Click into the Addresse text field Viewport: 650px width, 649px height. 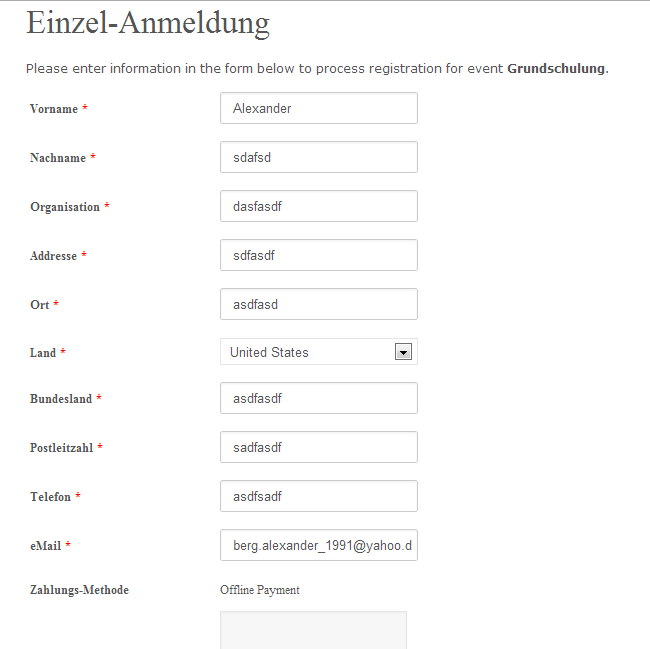coord(319,255)
